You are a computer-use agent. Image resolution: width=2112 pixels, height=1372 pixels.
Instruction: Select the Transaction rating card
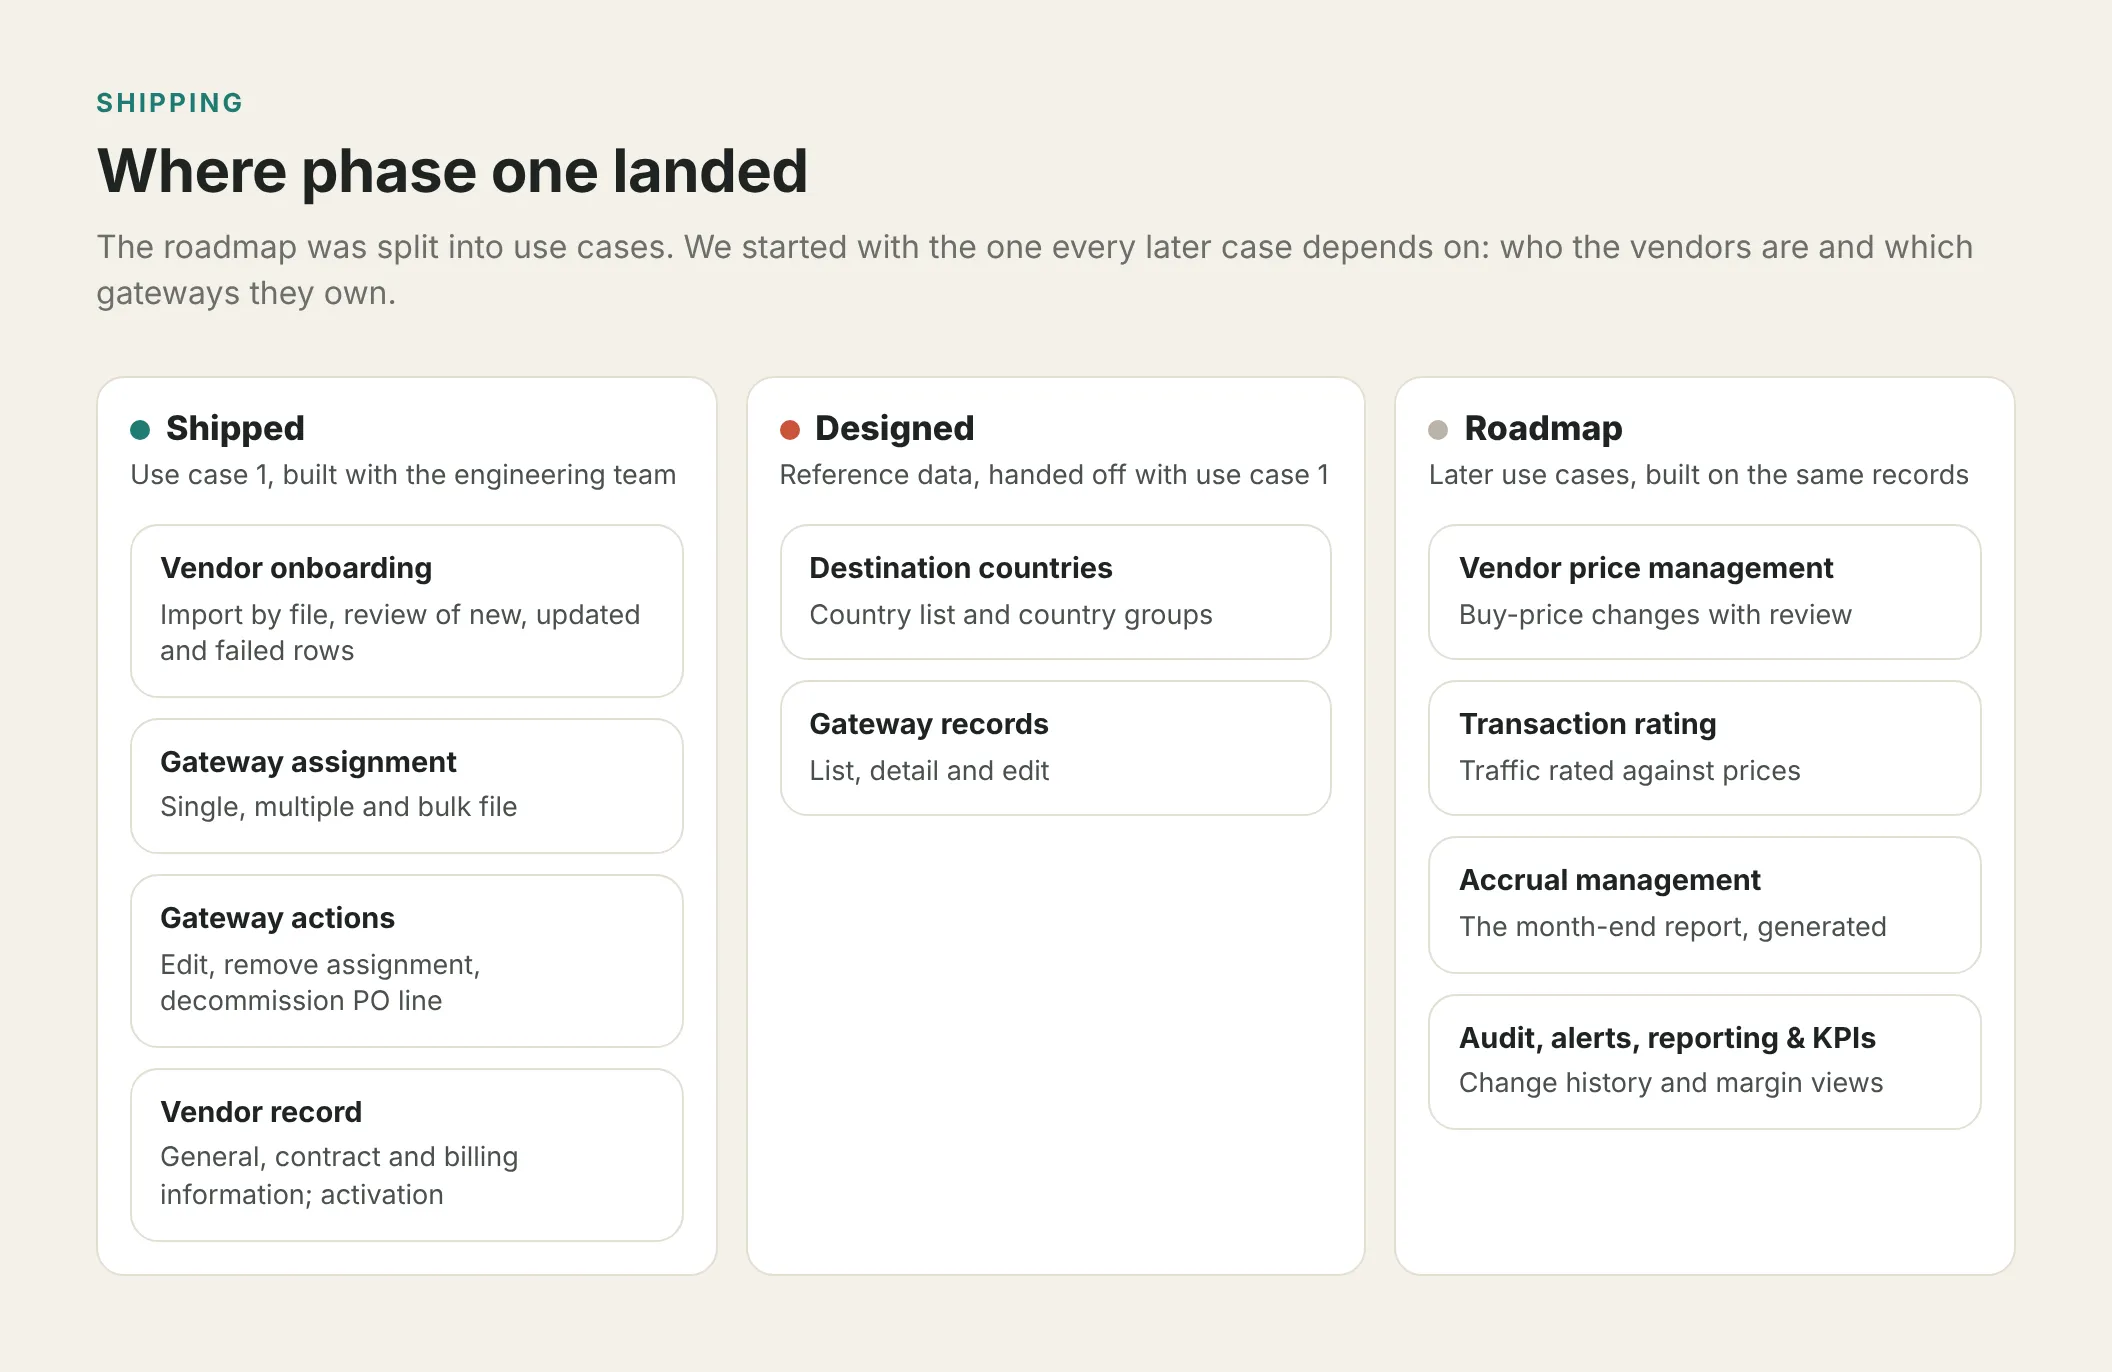coord(1704,748)
